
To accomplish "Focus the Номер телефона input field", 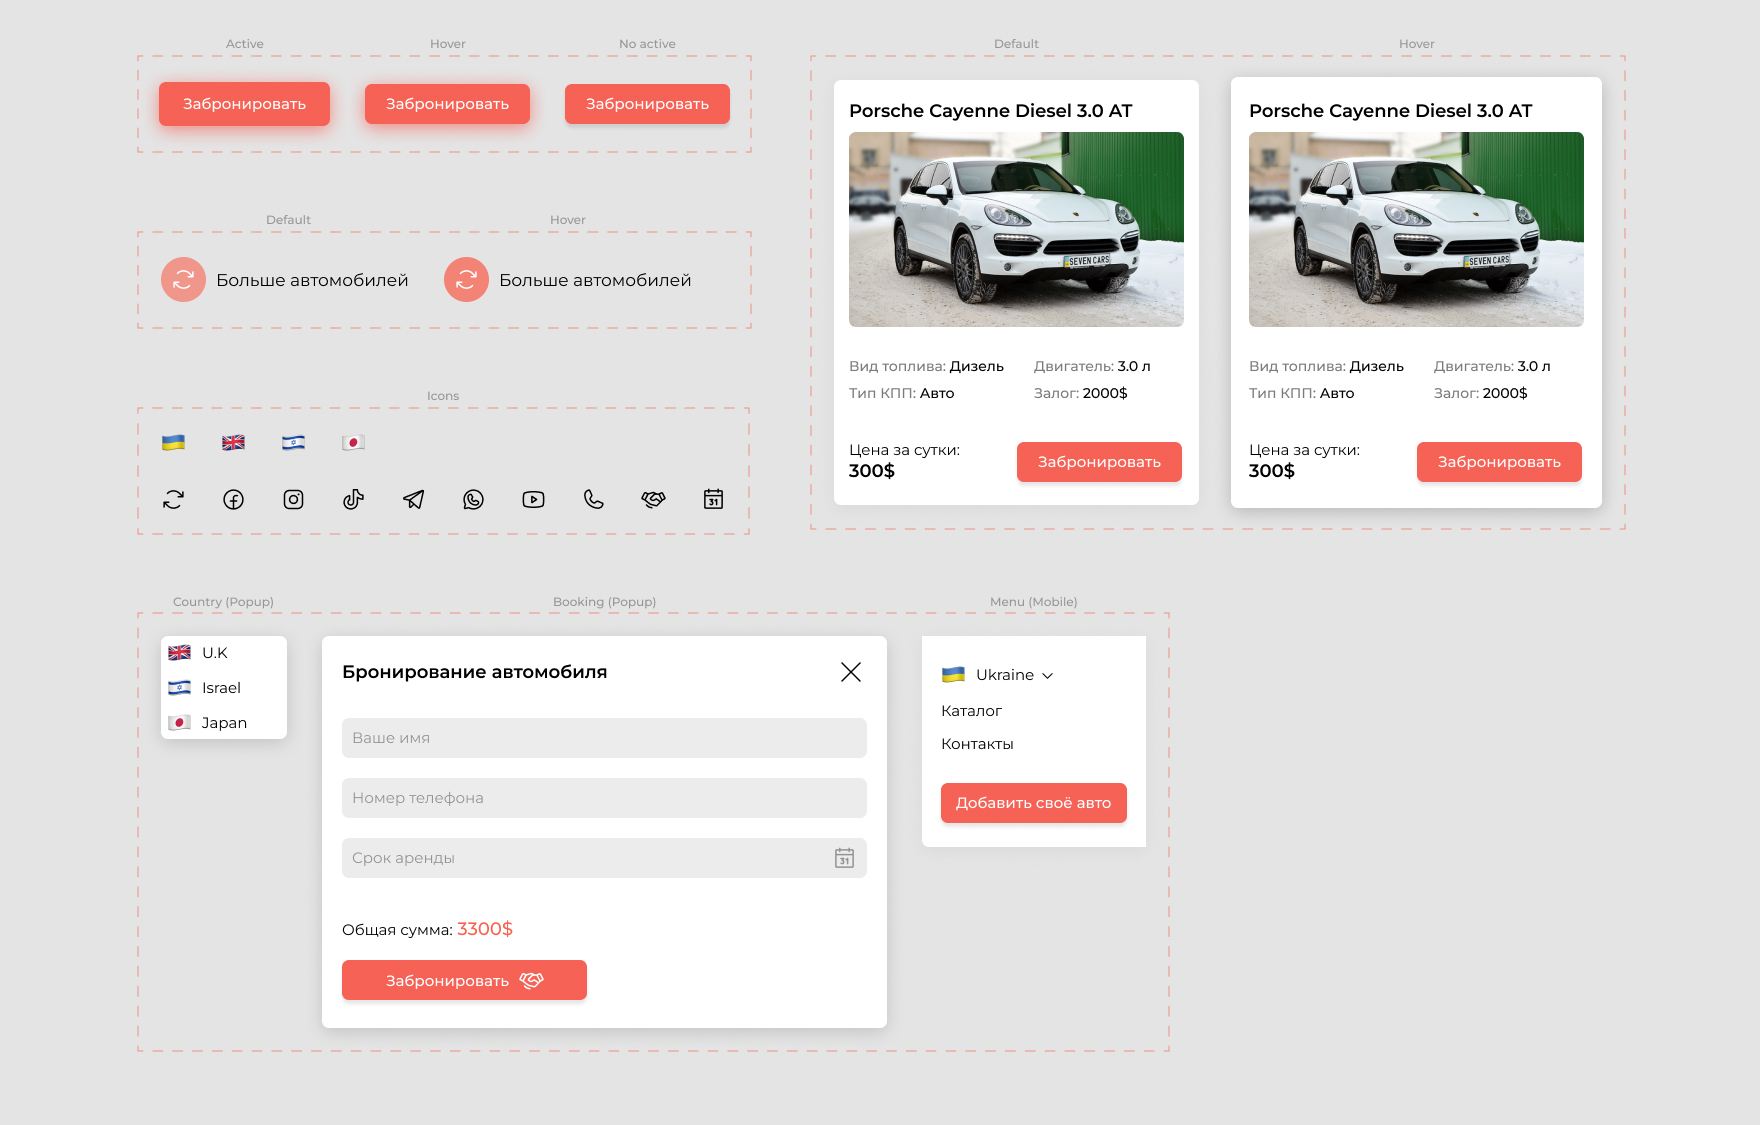I will tap(604, 798).
